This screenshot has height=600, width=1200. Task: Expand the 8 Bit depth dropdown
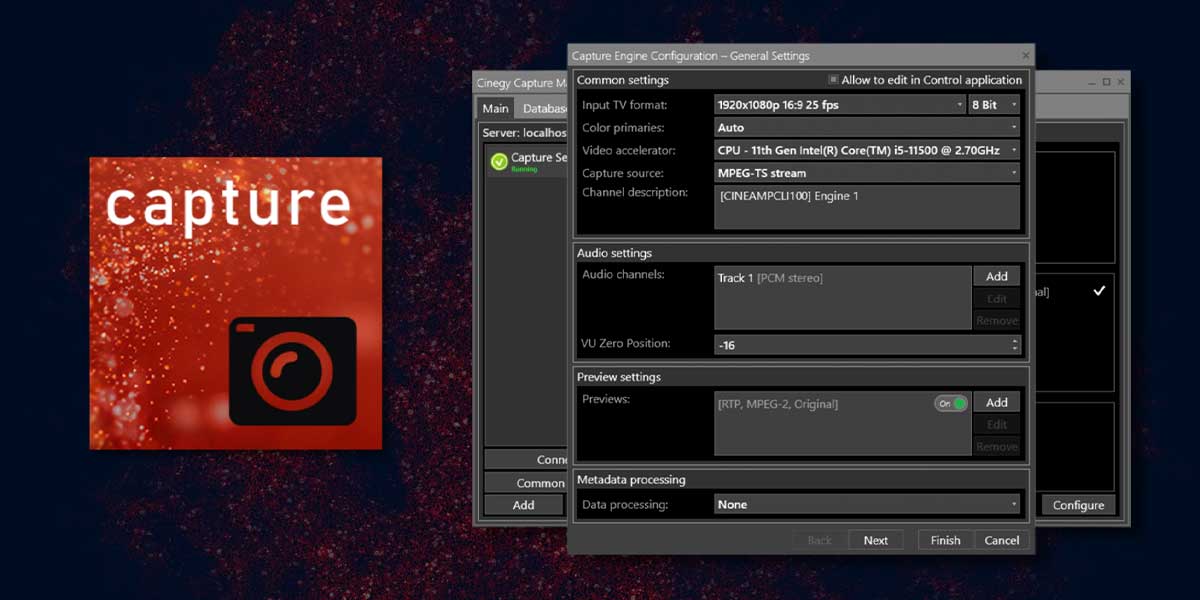(x=993, y=105)
